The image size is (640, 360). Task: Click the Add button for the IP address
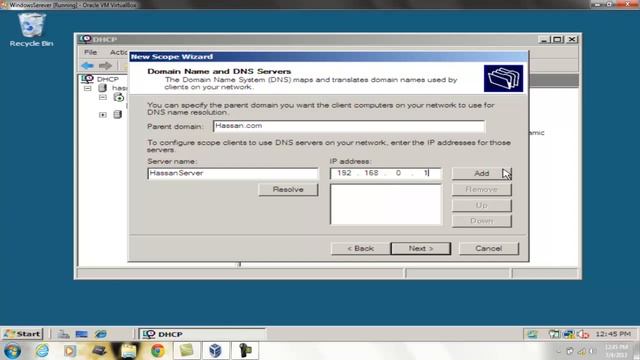481,173
